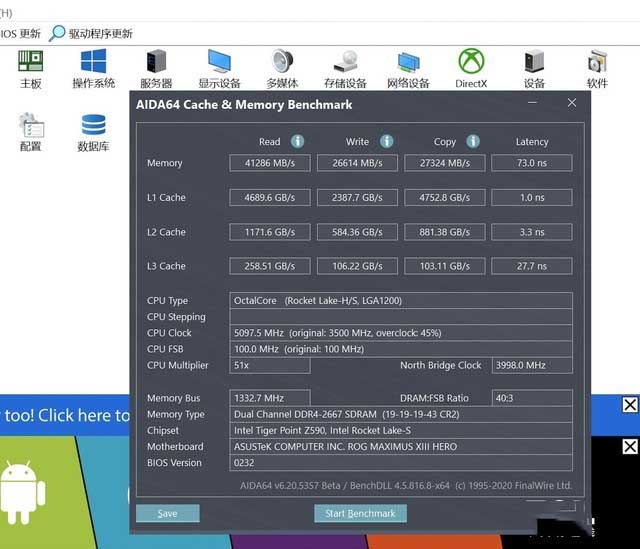Click L3 Cache Read value 258.51 GB/s

pyautogui.click(x=270, y=266)
